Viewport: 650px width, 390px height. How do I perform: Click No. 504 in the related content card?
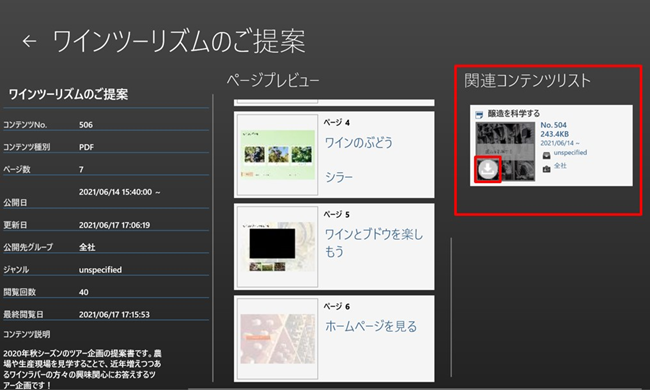[x=553, y=125]
